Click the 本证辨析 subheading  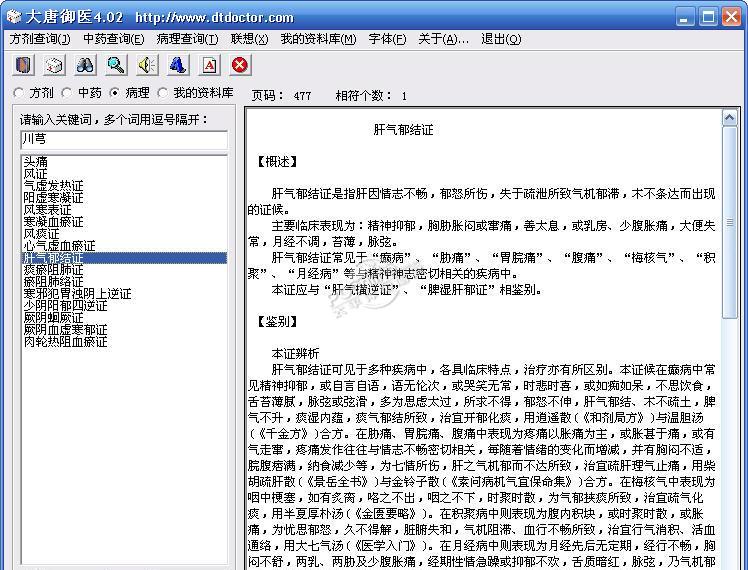point(295,354)
